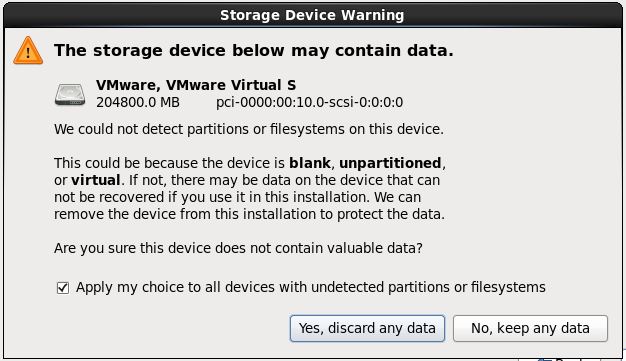Confirm with 'Yes, discard any data'
Screen dimensions: 626x361
click(367, 328)
